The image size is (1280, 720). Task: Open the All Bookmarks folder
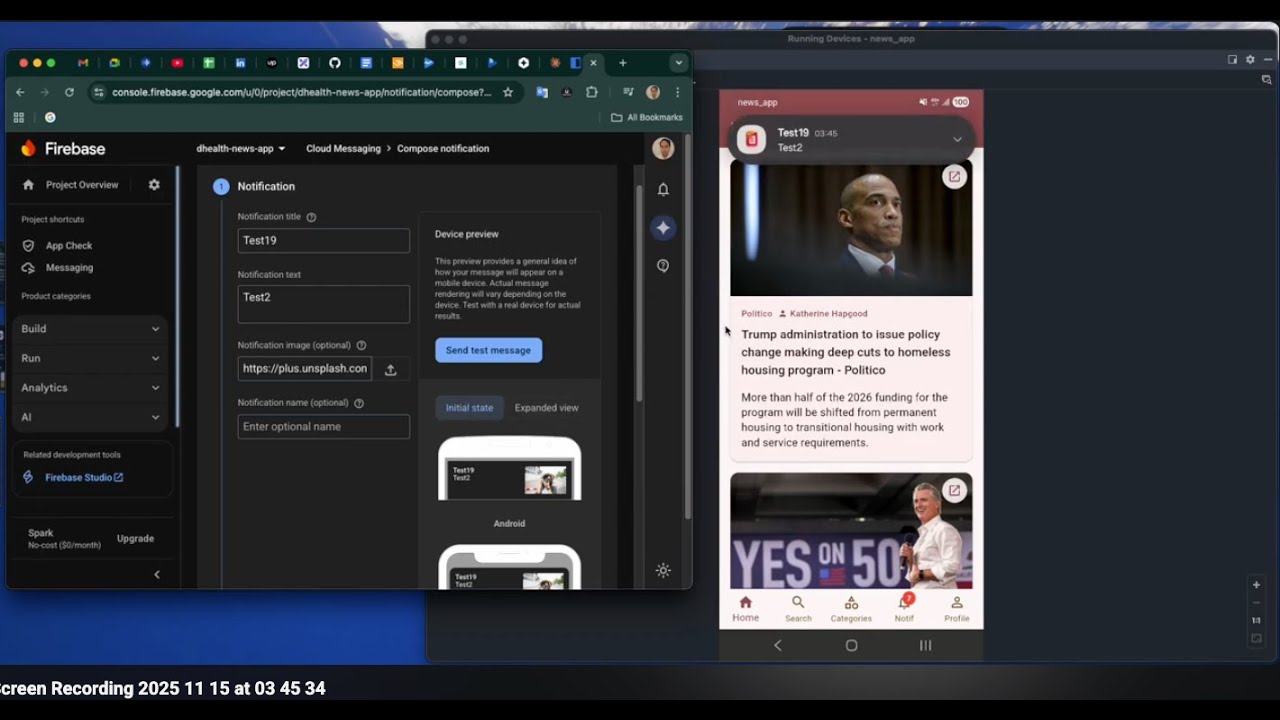(x=647, y=117)
